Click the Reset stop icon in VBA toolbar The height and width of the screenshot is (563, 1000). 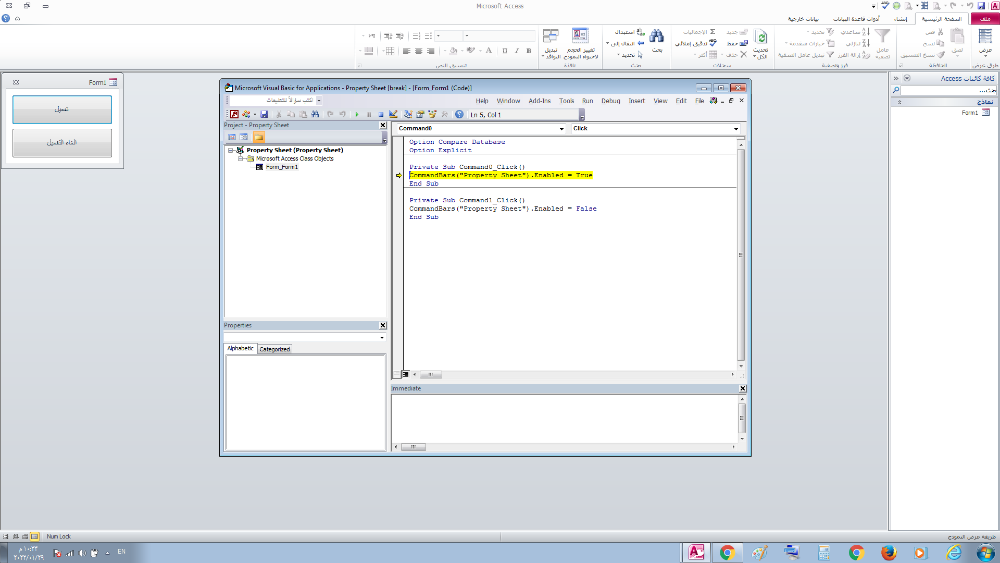[x=381, y=115]
